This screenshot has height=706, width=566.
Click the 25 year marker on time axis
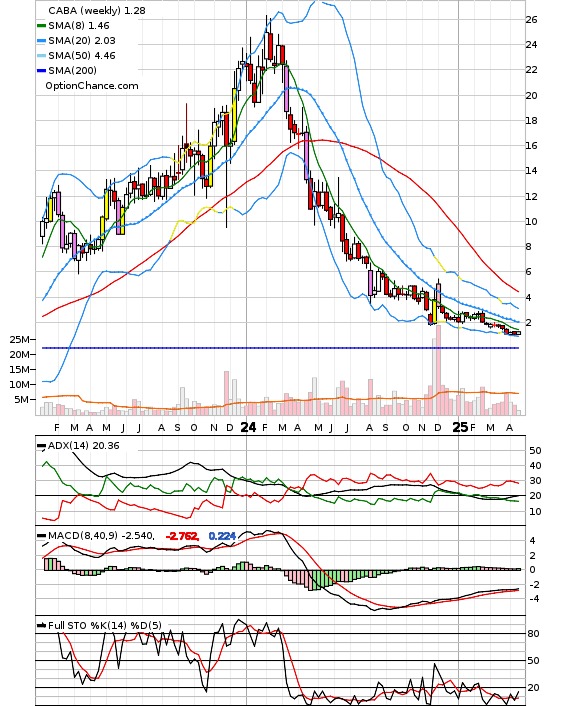[x=460, y=427]
